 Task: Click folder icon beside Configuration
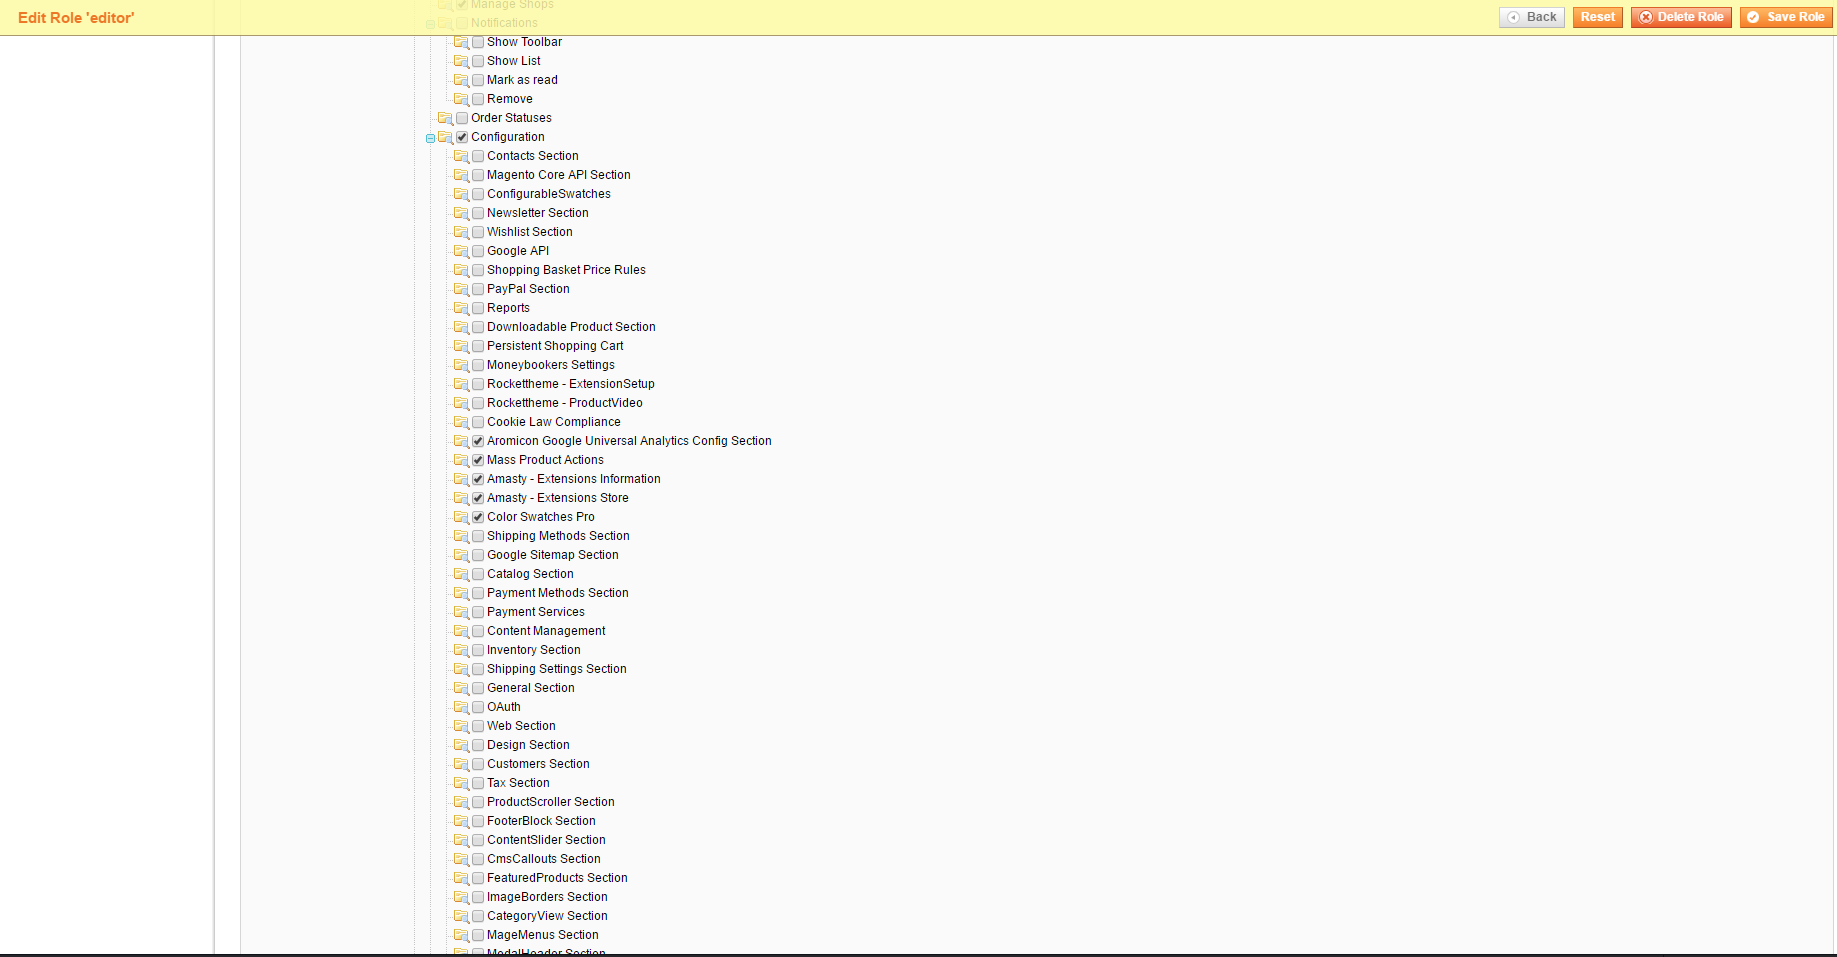[445, 137]
